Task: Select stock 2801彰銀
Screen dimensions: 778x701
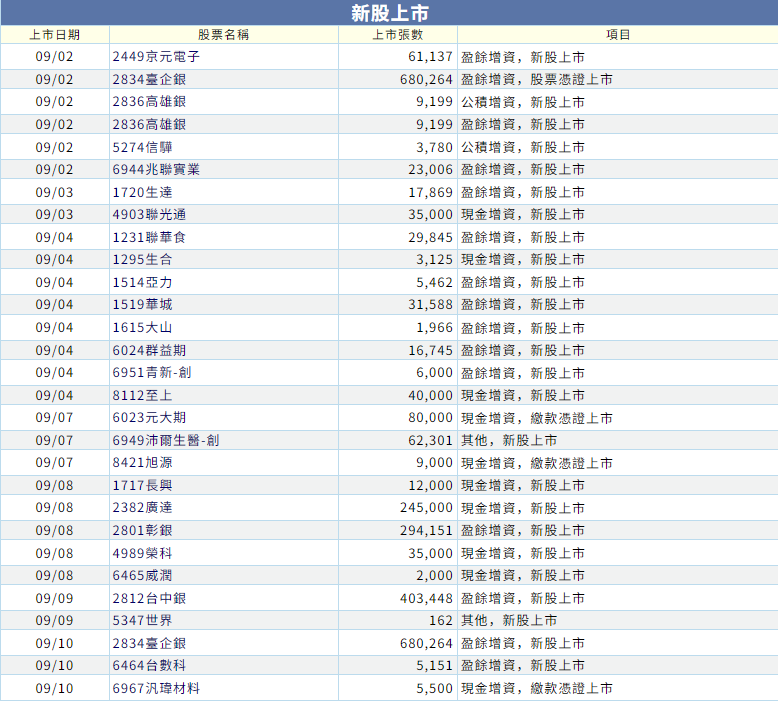Action: [142, 531]
